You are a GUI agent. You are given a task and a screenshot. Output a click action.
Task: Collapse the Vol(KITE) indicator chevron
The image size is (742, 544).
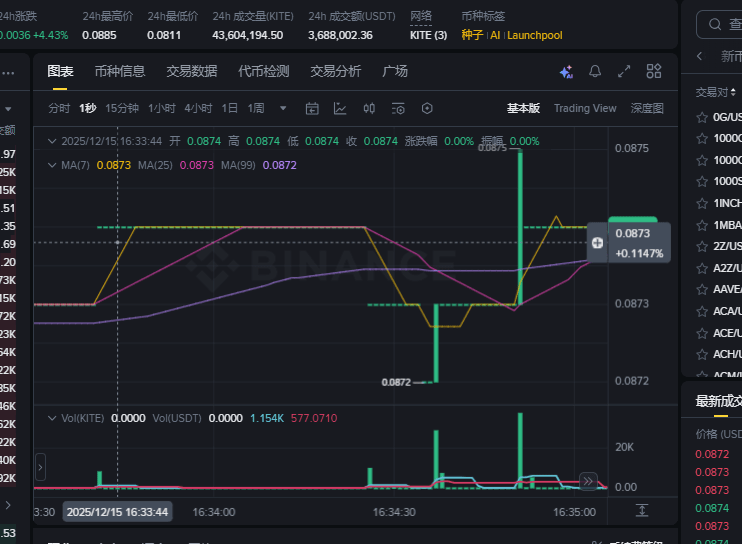(52, 418)
